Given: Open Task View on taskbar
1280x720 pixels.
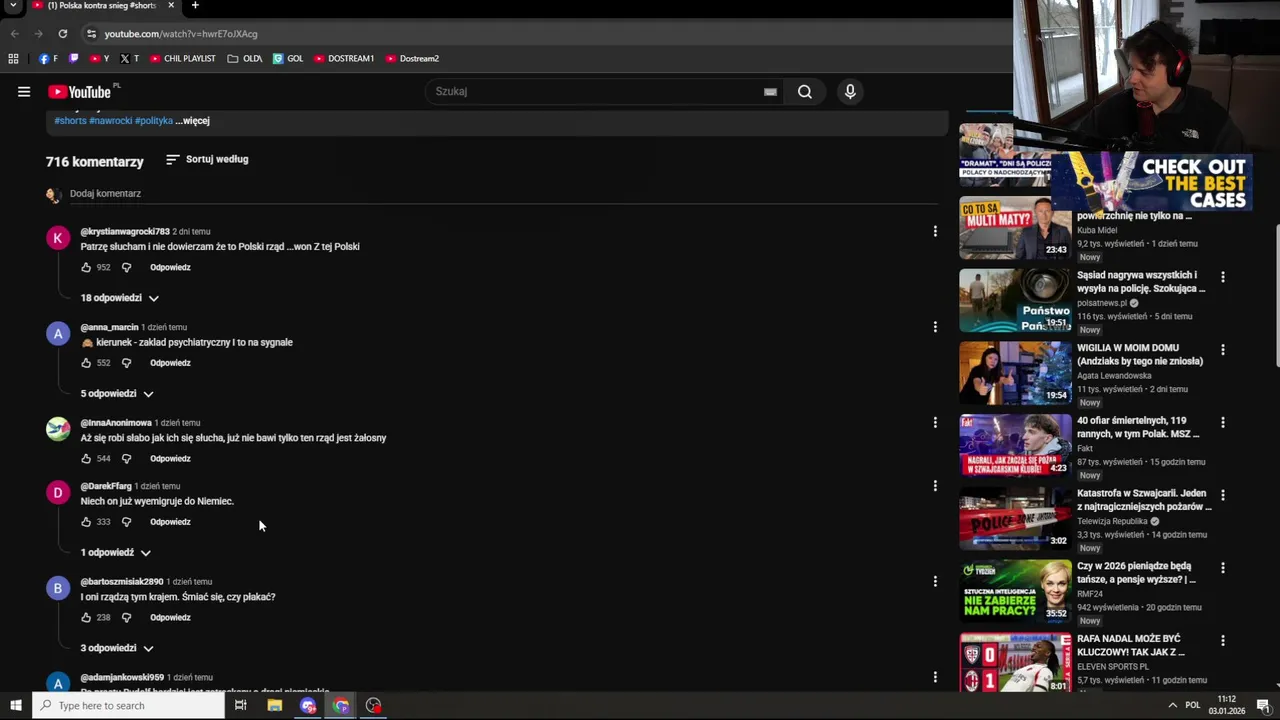Looking at the screenshot, I should tap(240, 706).
